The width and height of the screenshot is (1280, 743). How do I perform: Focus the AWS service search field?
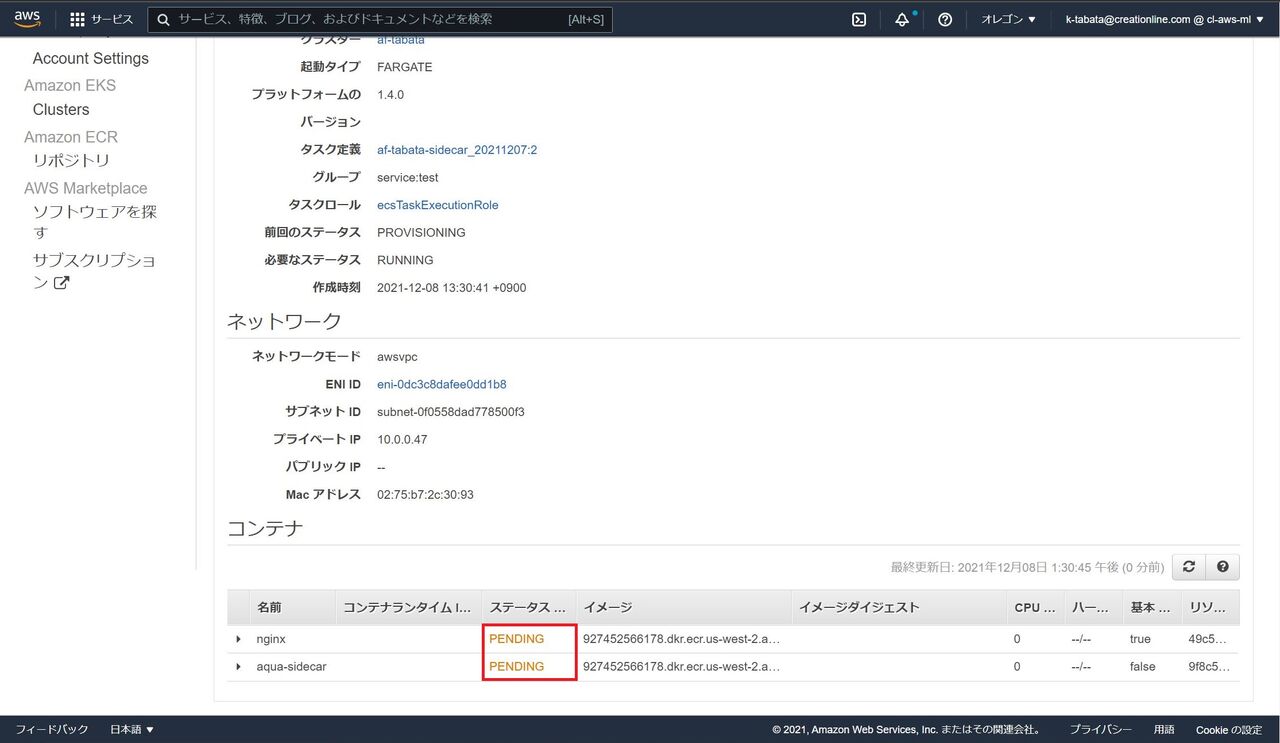tap(380, 19)
